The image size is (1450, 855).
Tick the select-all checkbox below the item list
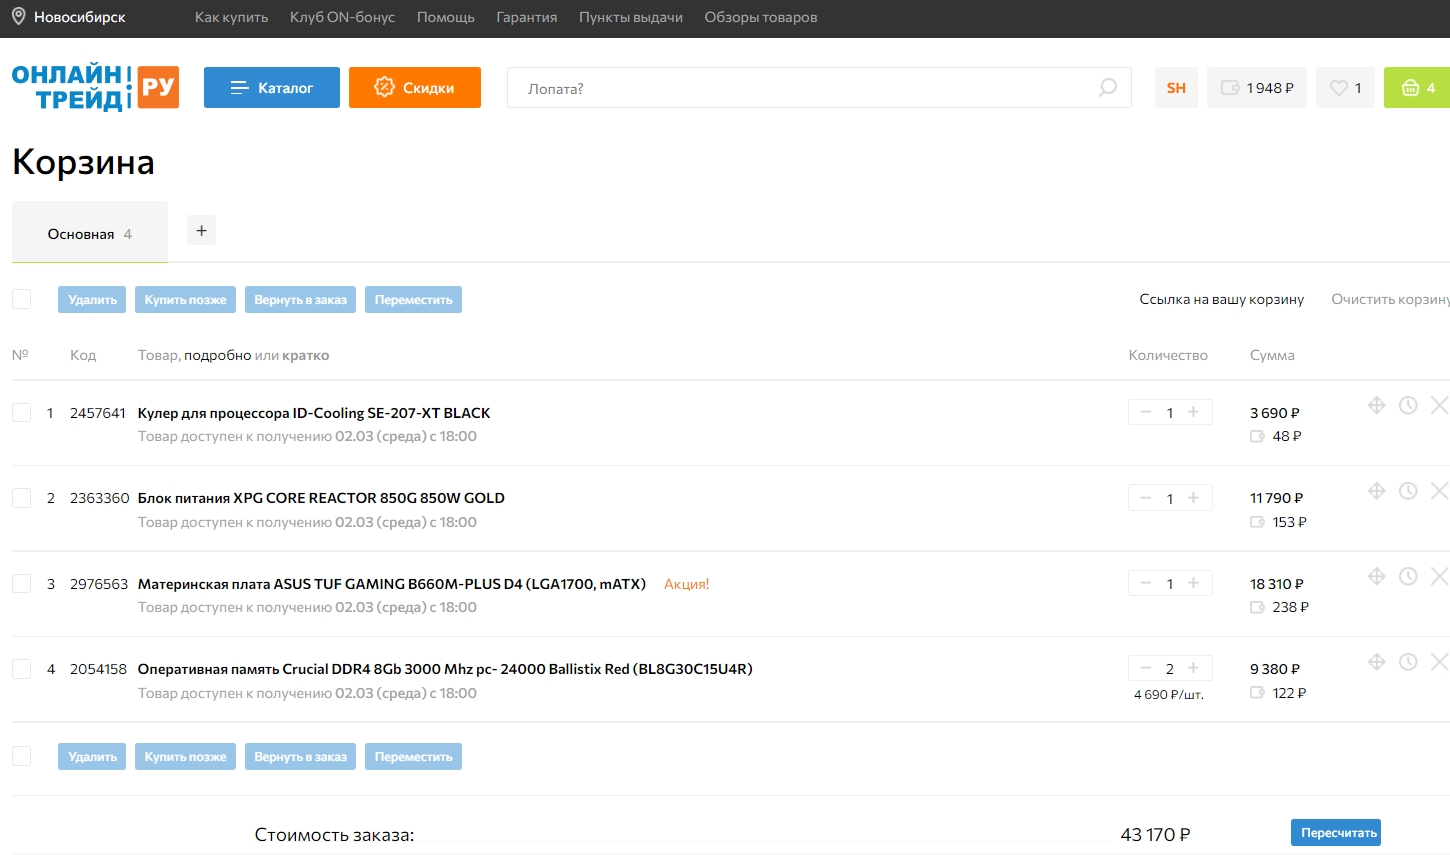click(x=21, y=756)
